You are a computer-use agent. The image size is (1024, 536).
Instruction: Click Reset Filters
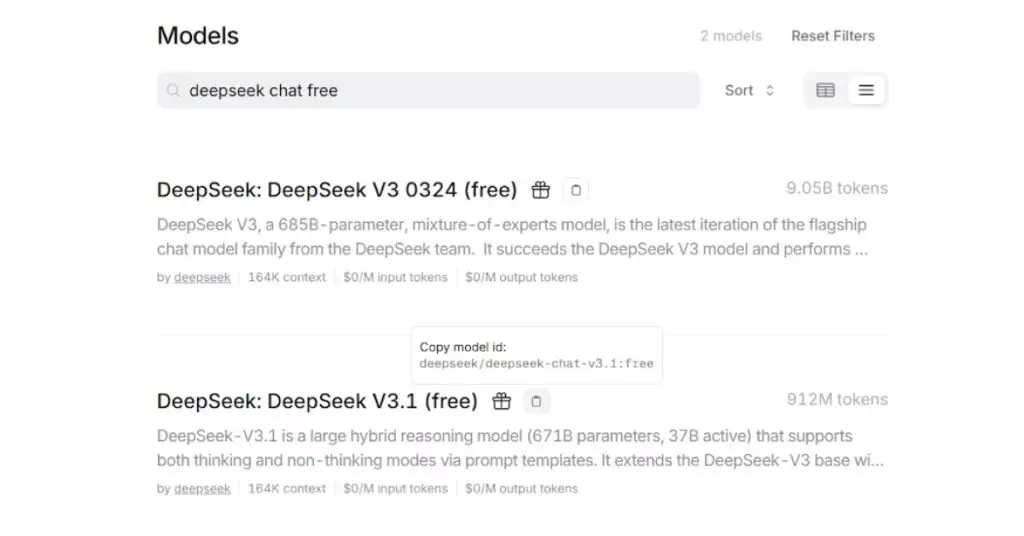[833, 36]
